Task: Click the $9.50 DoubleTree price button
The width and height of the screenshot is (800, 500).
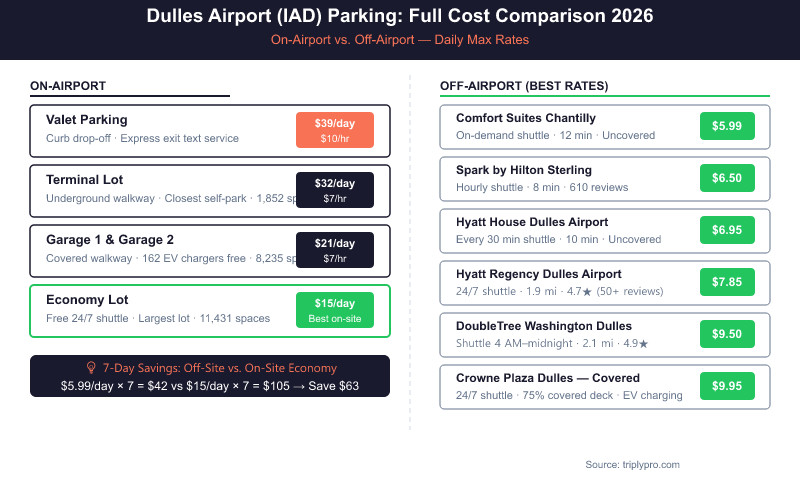Action: point(727,334)
